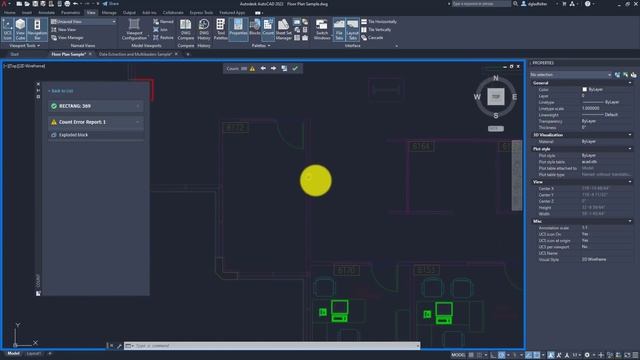
Task: Click Tile Vertically
Action: tap(376, 30)
